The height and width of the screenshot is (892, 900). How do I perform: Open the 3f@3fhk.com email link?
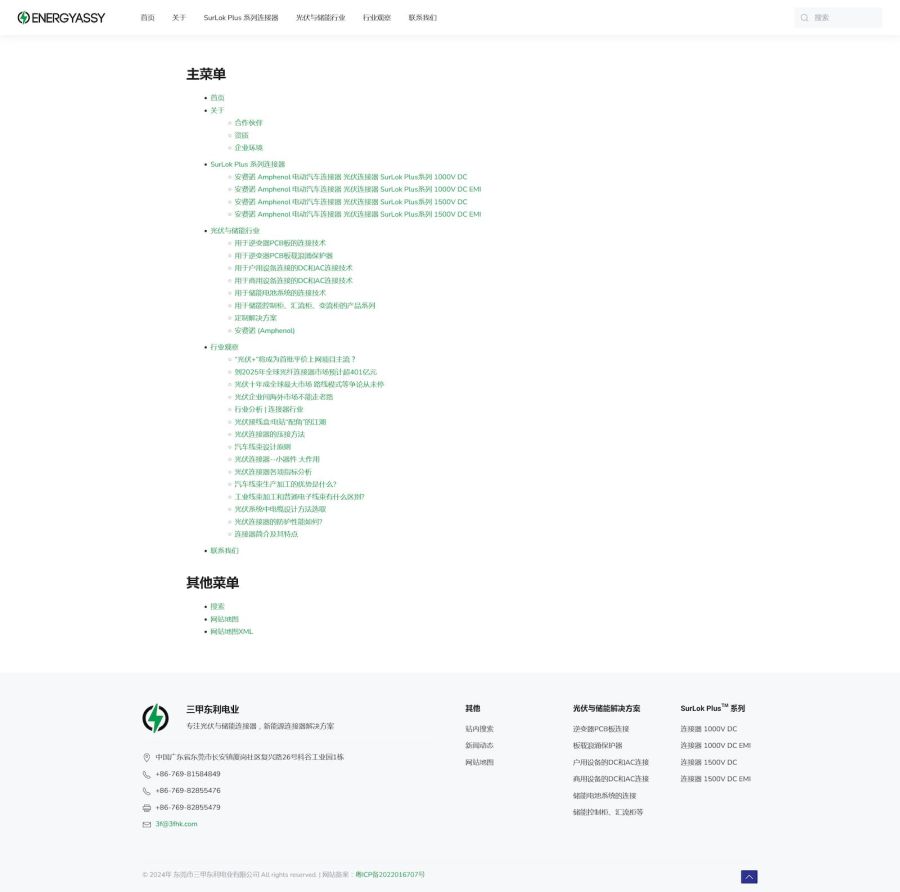click(x=176, y=824)
